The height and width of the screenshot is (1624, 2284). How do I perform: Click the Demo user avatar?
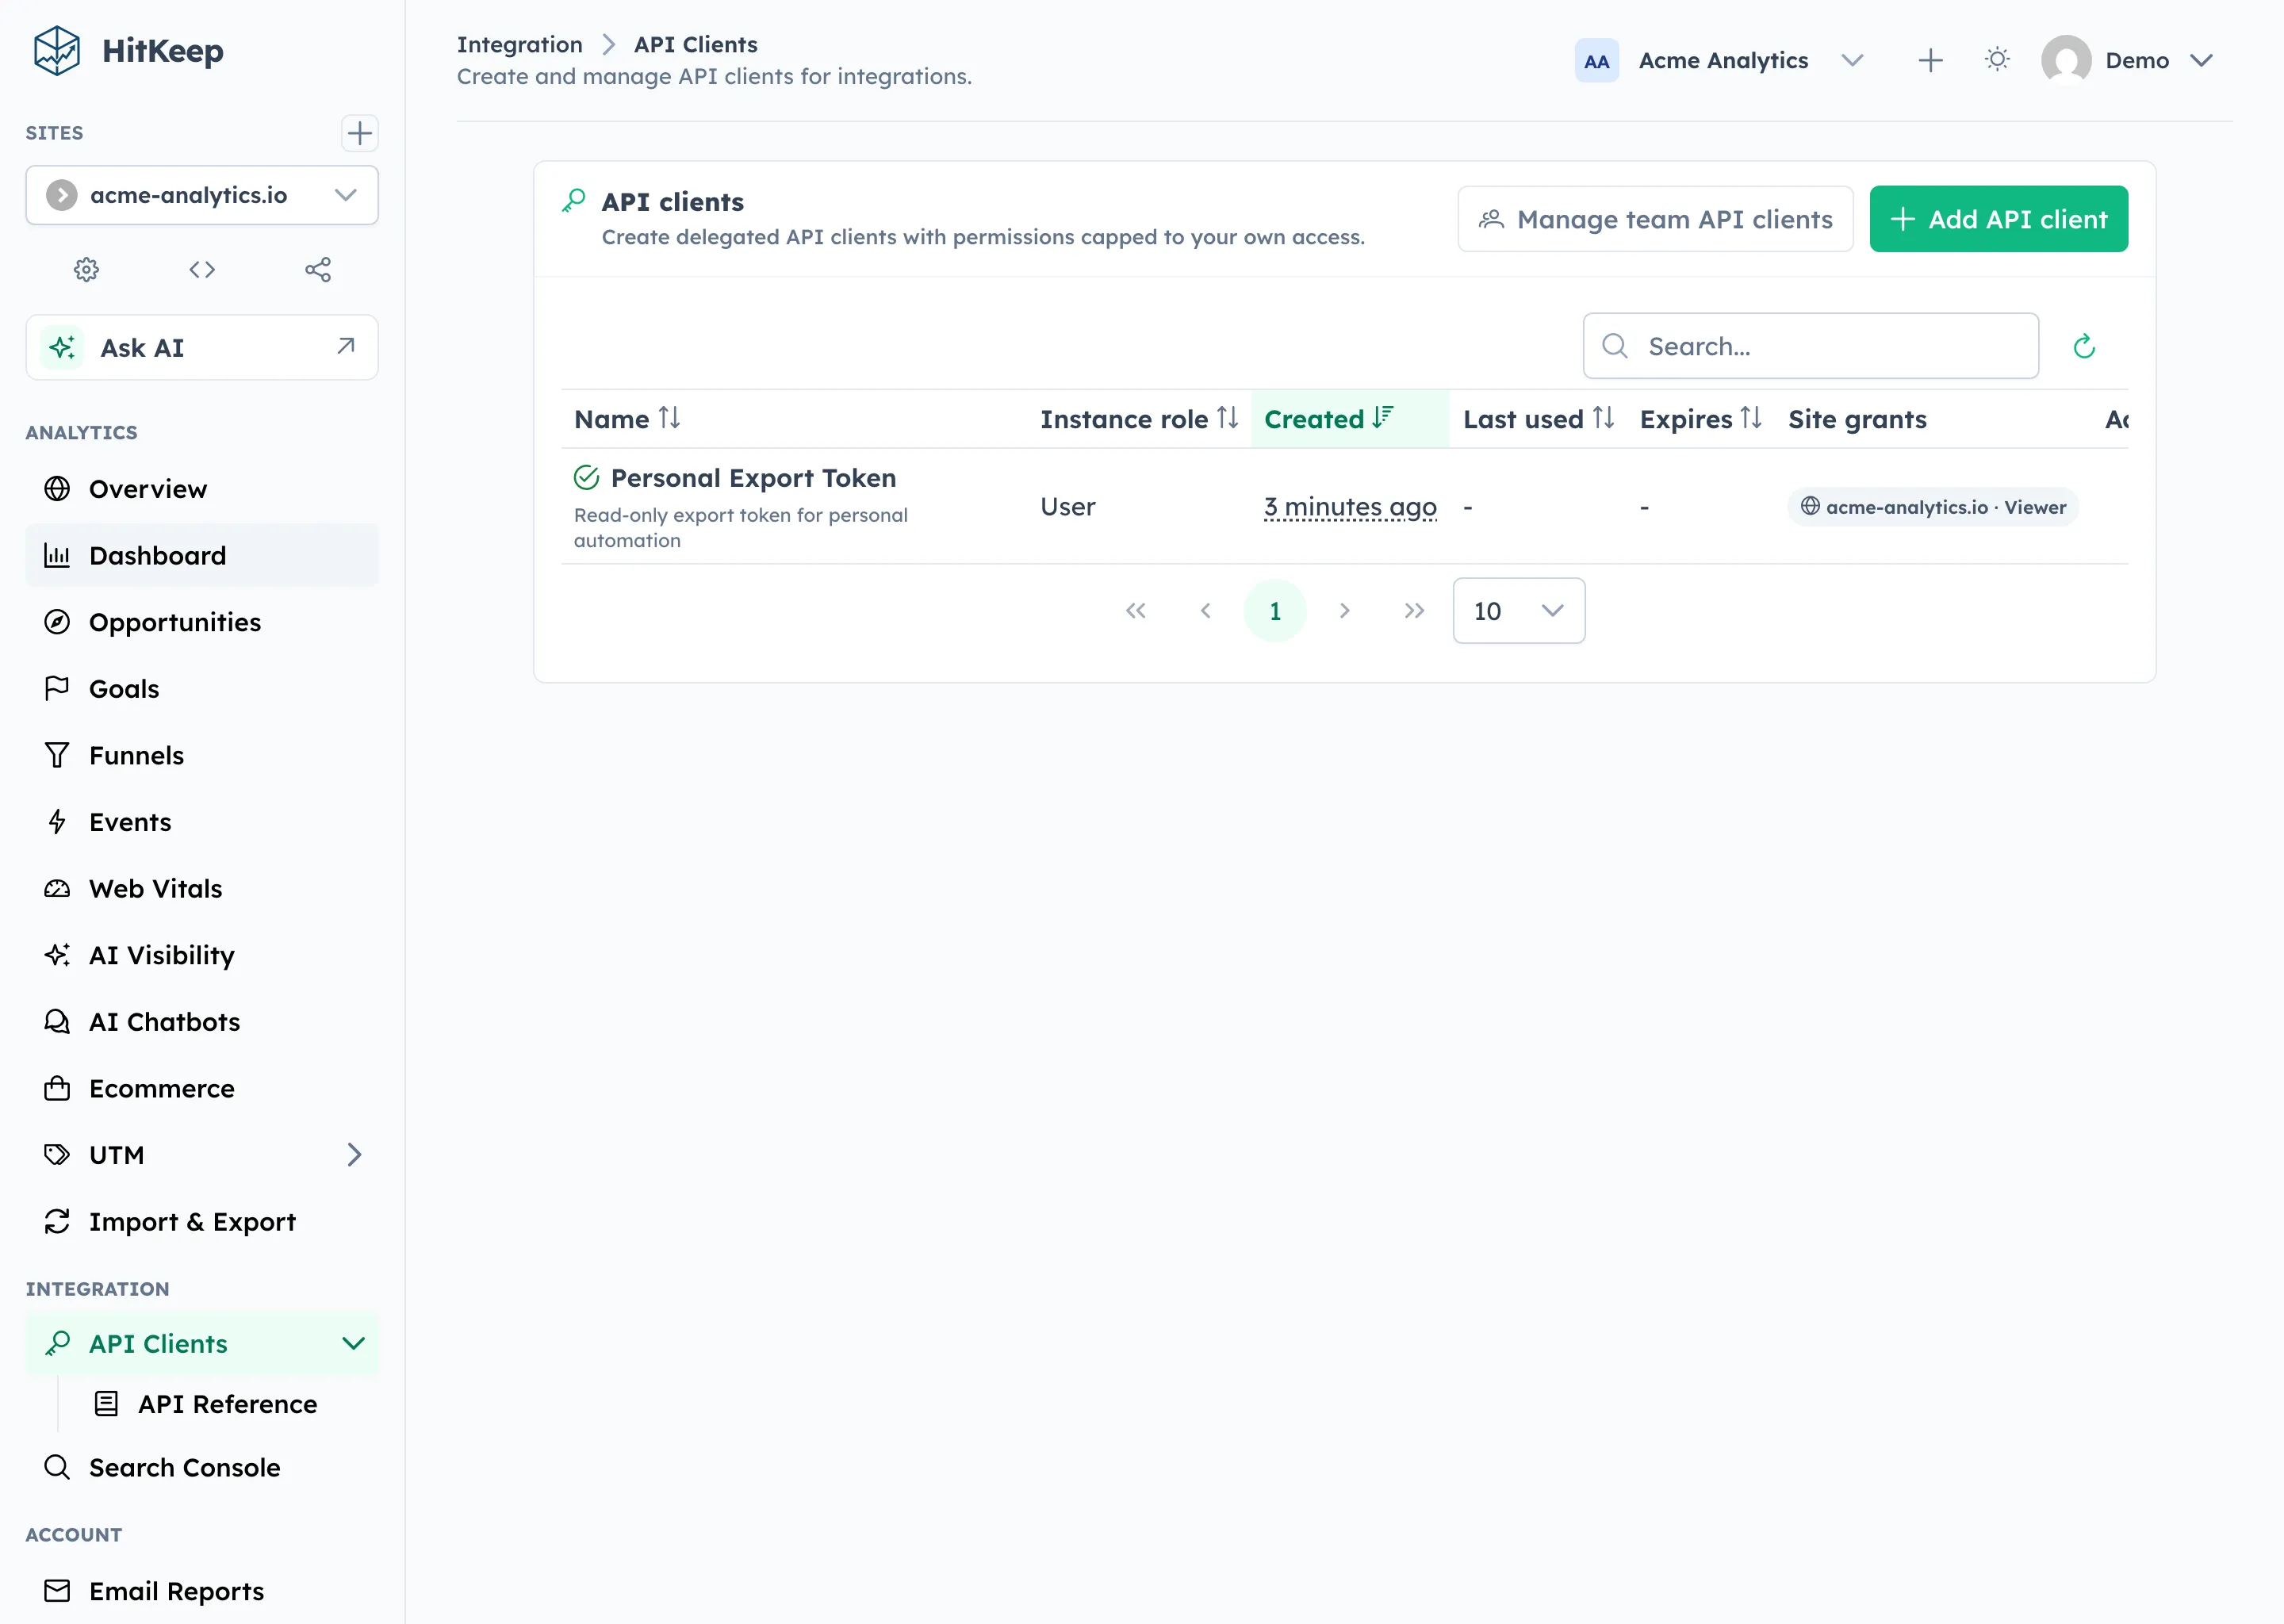click(2066, 60)
